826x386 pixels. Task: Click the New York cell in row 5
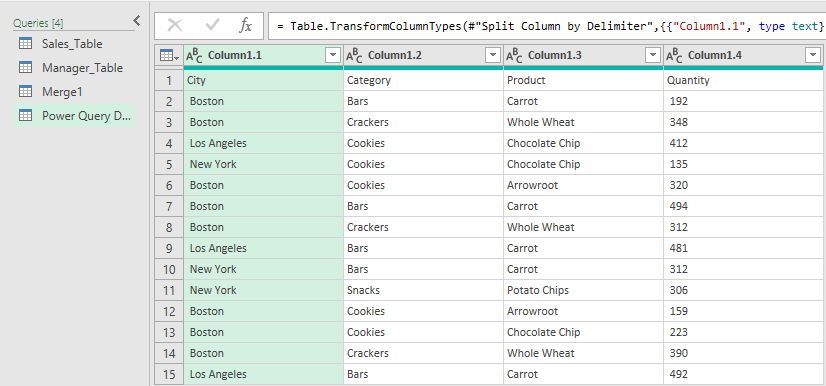coord(263,164)
